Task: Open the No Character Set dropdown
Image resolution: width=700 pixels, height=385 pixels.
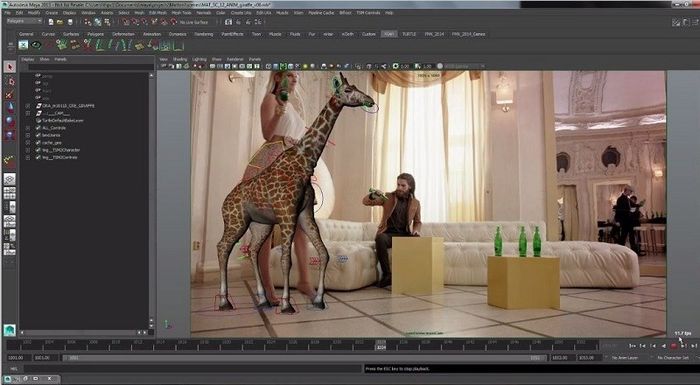Action: pyautogui.click(x=674, y=358)
